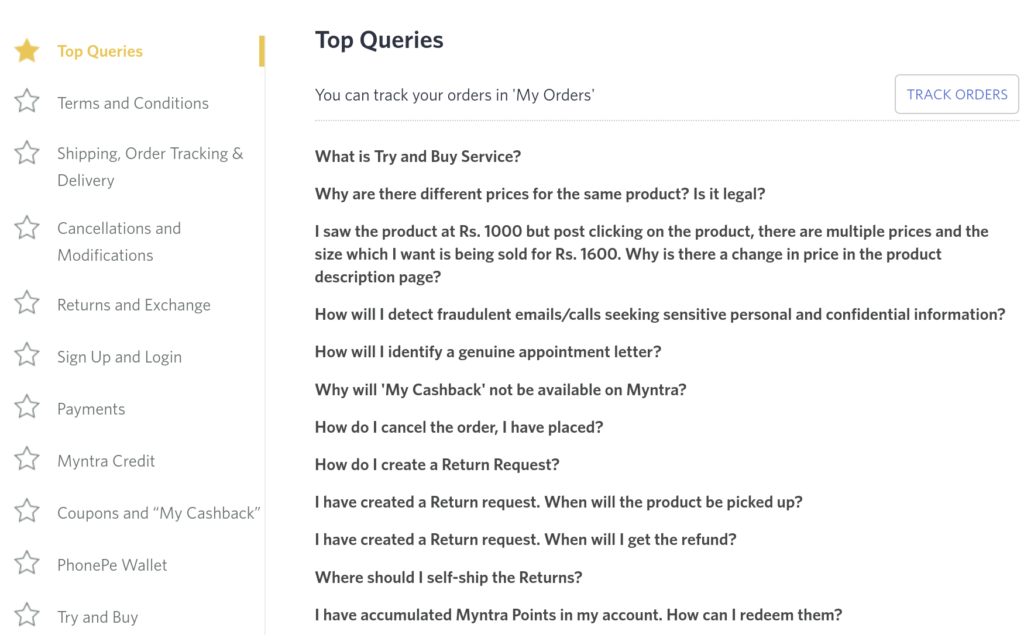Click the star icon beside Shipping, Order Tracking & Delivery

(27, 153)
